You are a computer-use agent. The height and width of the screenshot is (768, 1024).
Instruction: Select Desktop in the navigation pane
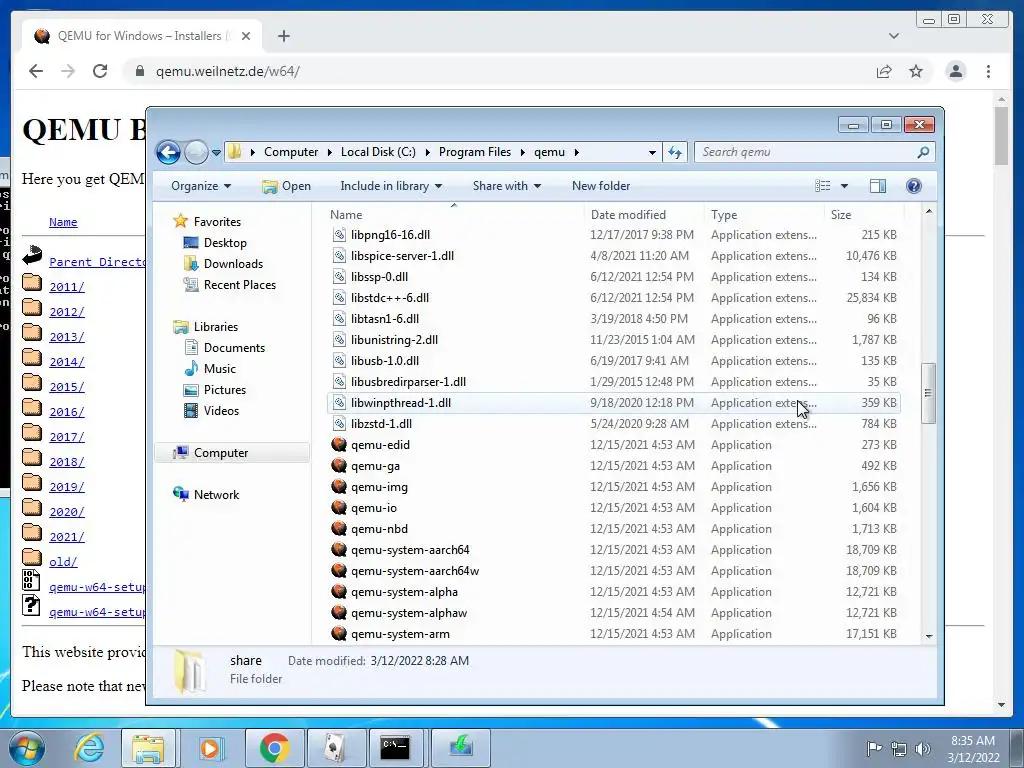[x=225, y=242]
